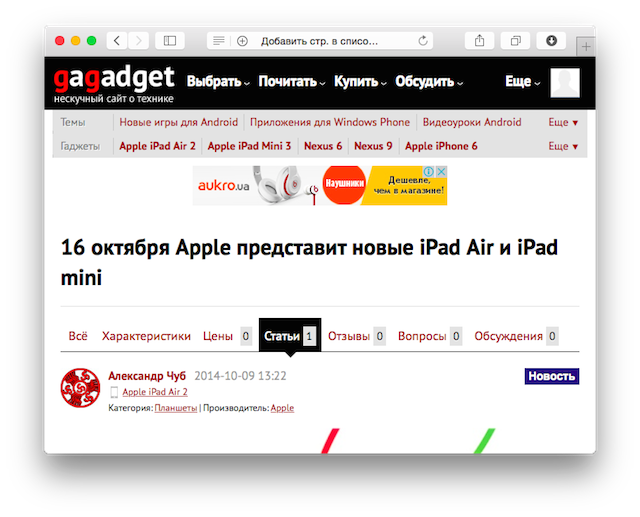Switch to the Обсуждения tab
The image size is (640, 517).
tap(516, 336)
